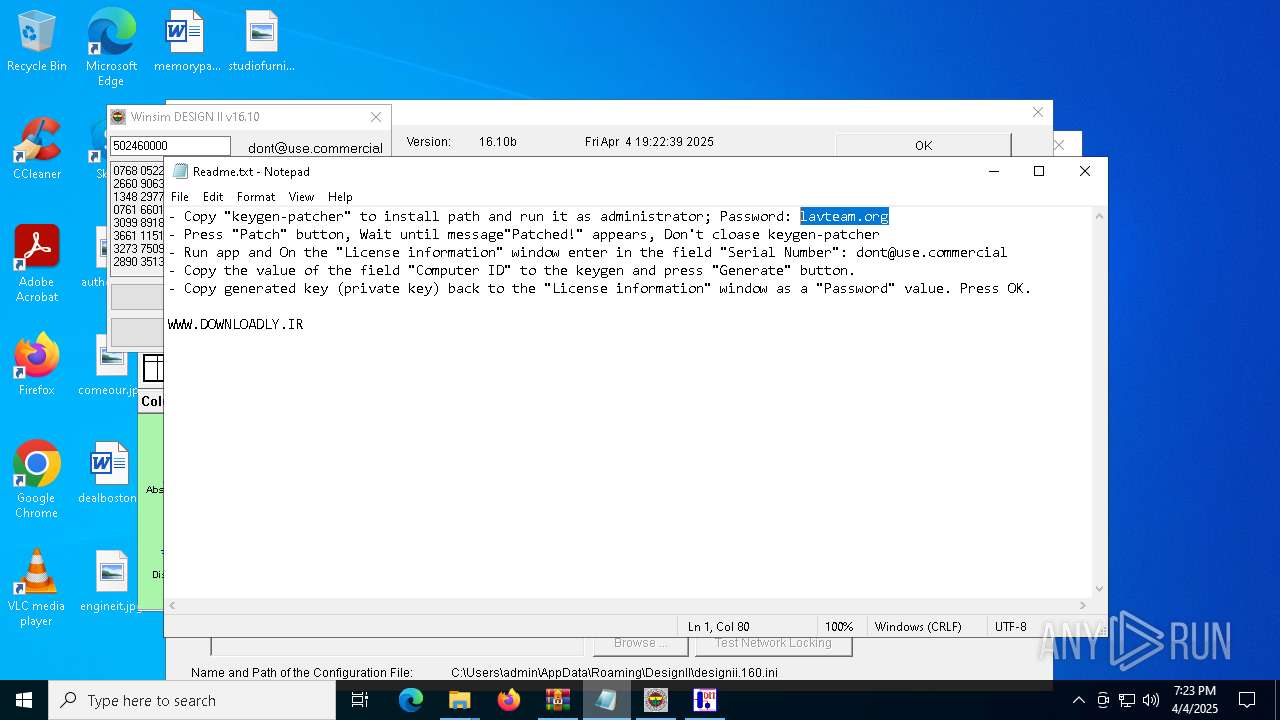The height and width of the screenshot is (720, 1280).
Task: Click the Windows (CRLF) status bar entry
Action: pyautogui.click(x=918, y=627)
